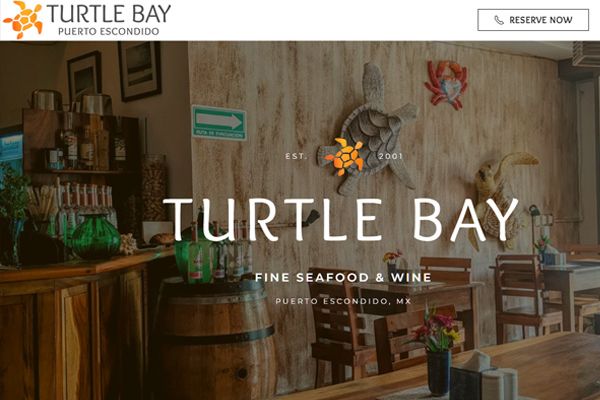600x400 pixels.
Task: Click the small orange turtle emblem in hero
Action: point(344,157)
